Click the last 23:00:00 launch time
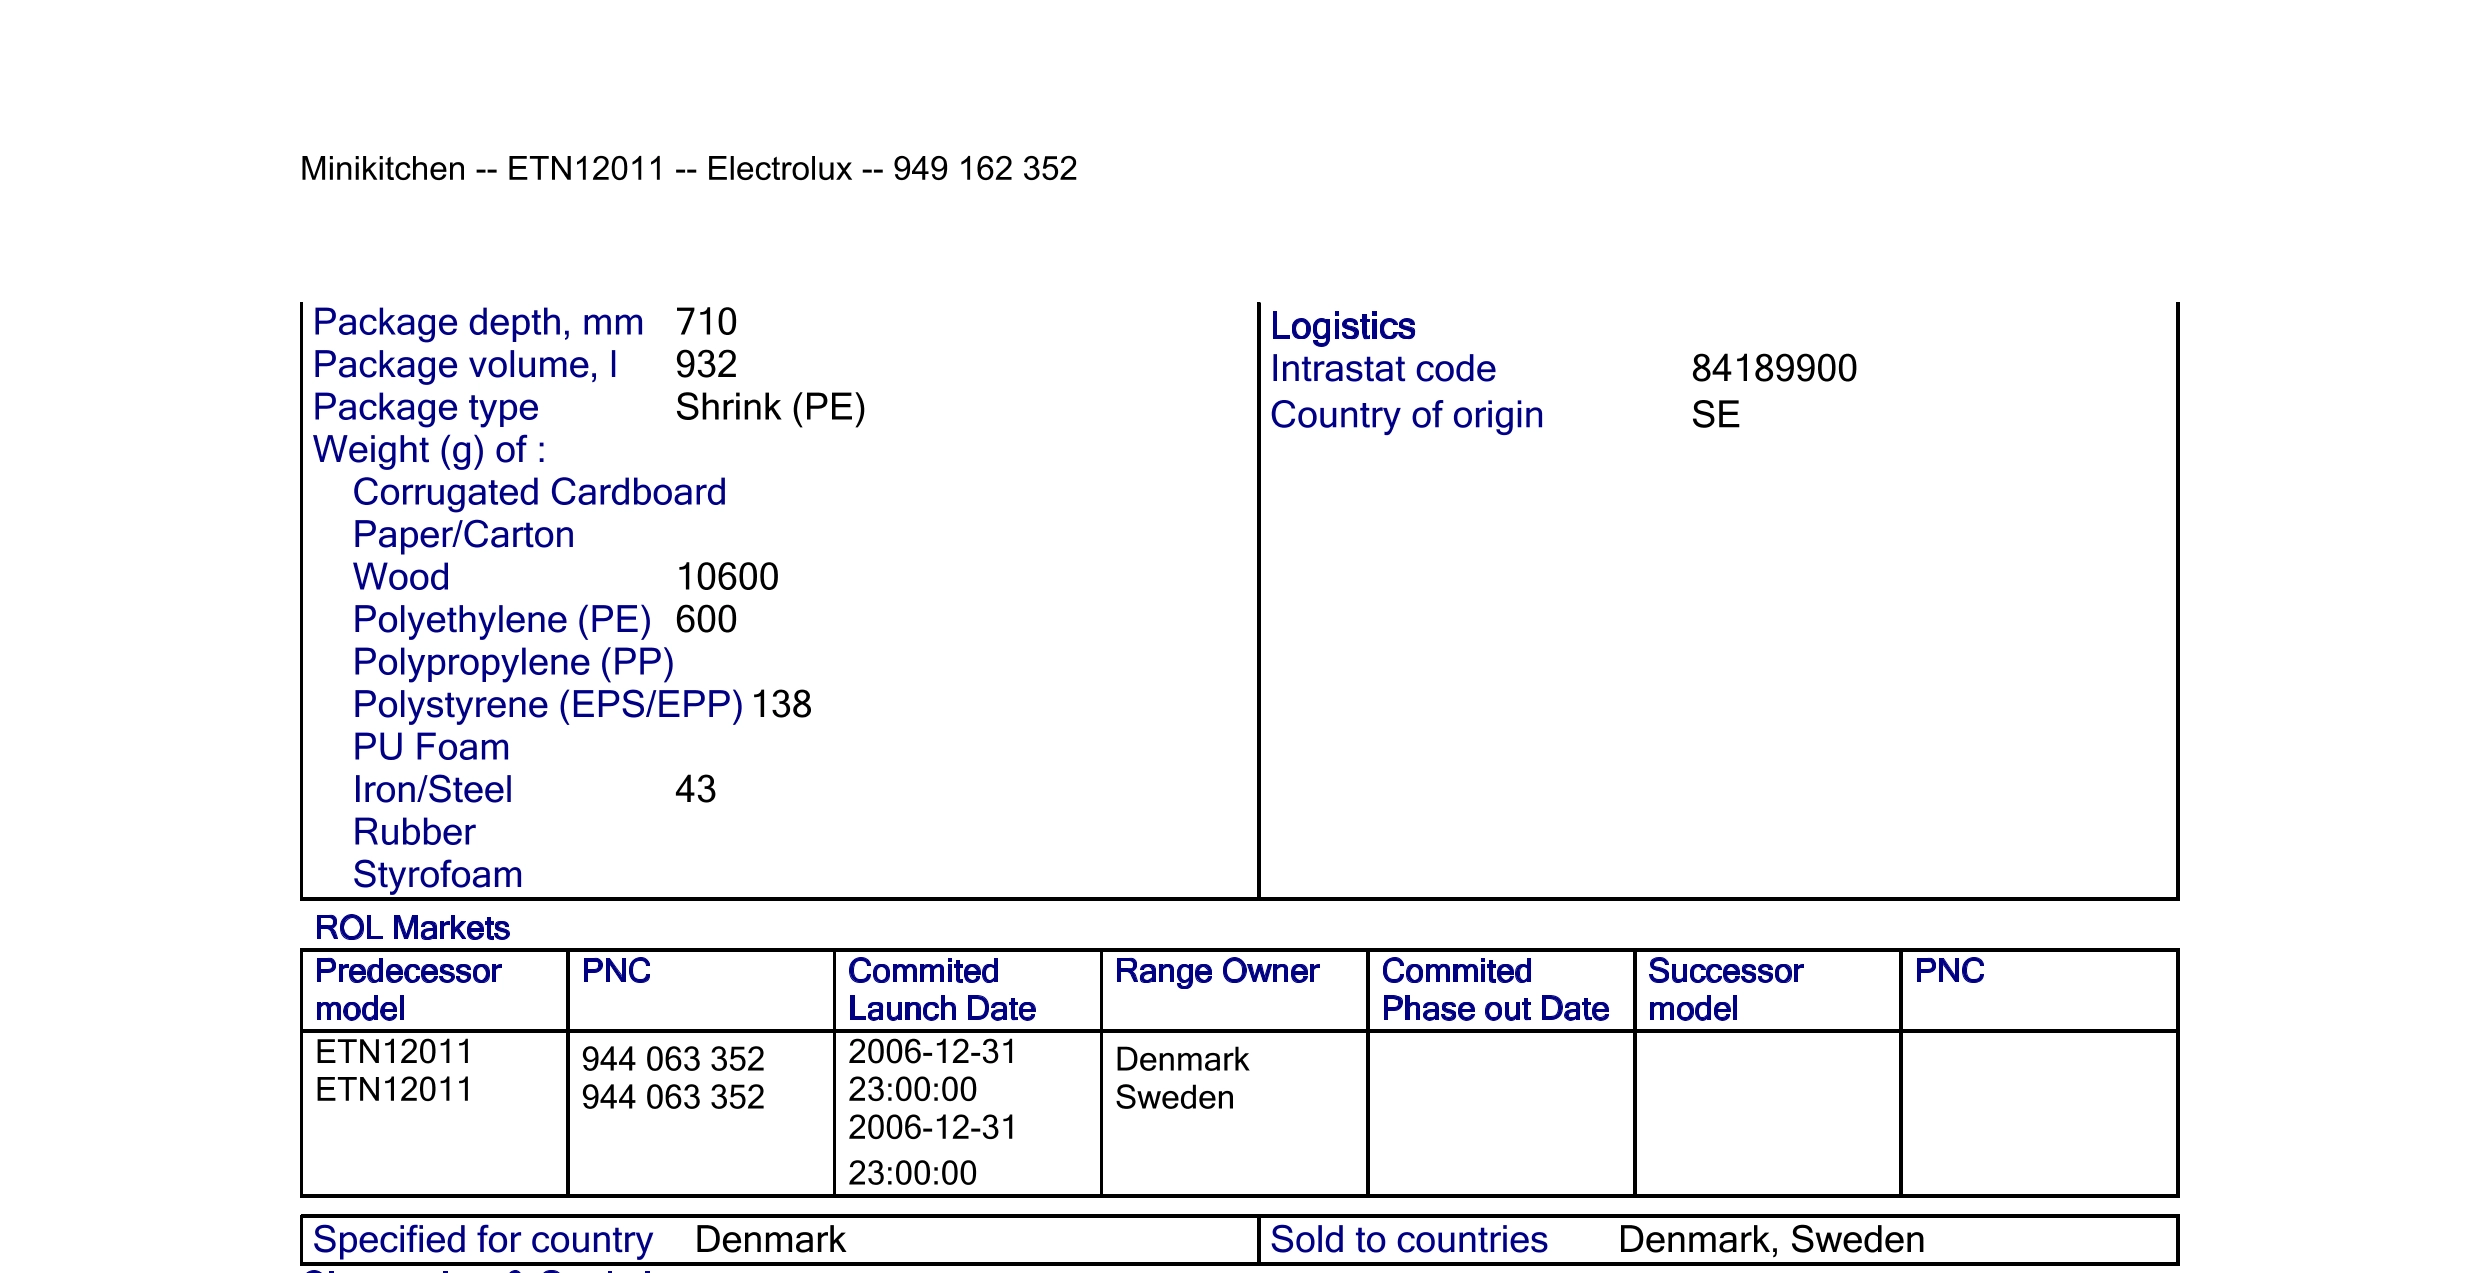This screenshot has width=2480, height=1273. coord(912,1173)
